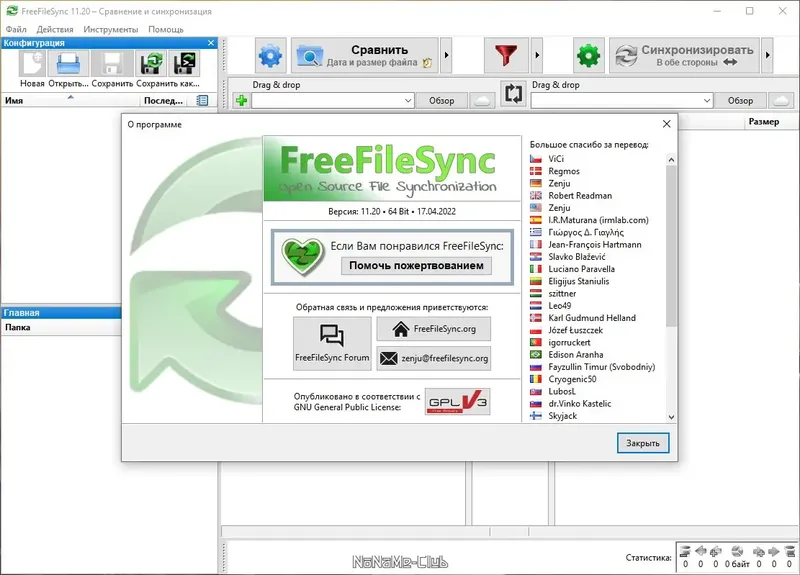Open green gear synchronization settings
Screen dimensions: 800x575
[588, 55]
